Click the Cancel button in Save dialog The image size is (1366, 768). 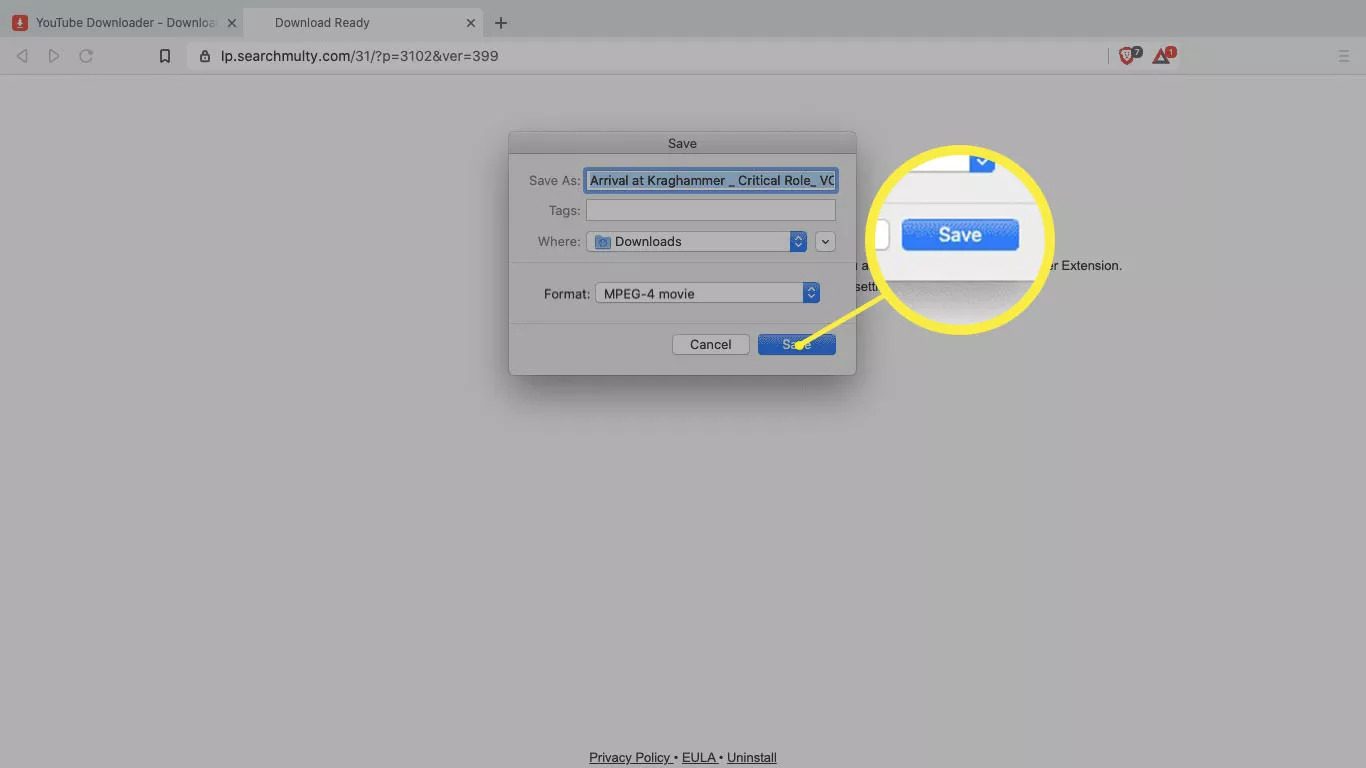[x=710, y=344]
